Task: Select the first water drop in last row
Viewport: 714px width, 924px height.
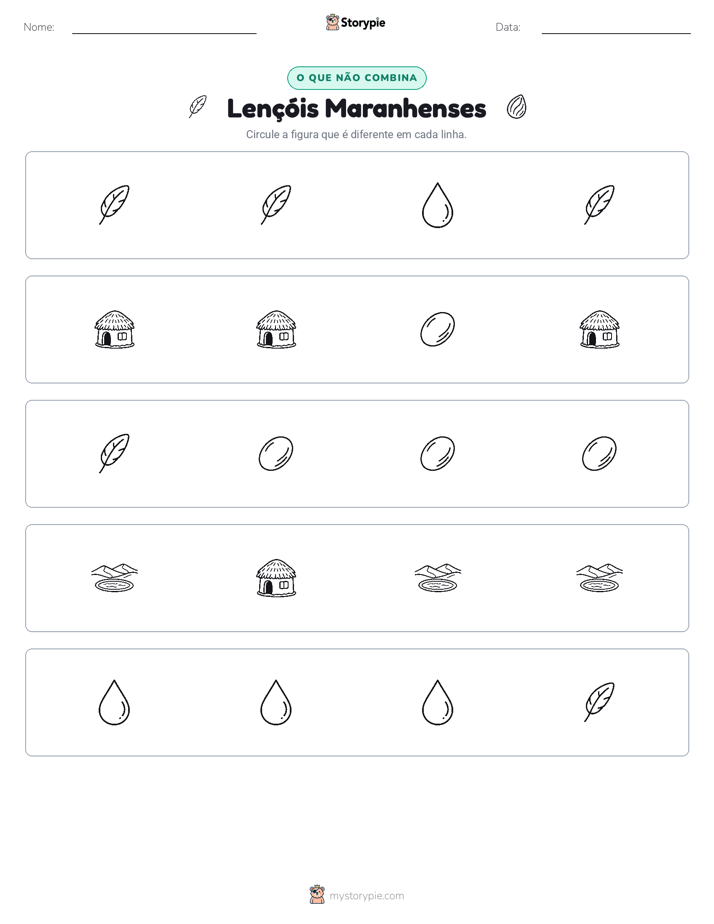Action: [114, 702]
